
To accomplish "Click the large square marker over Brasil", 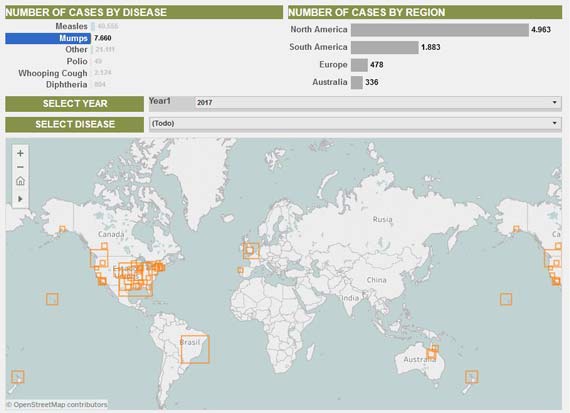I will 195,349.
